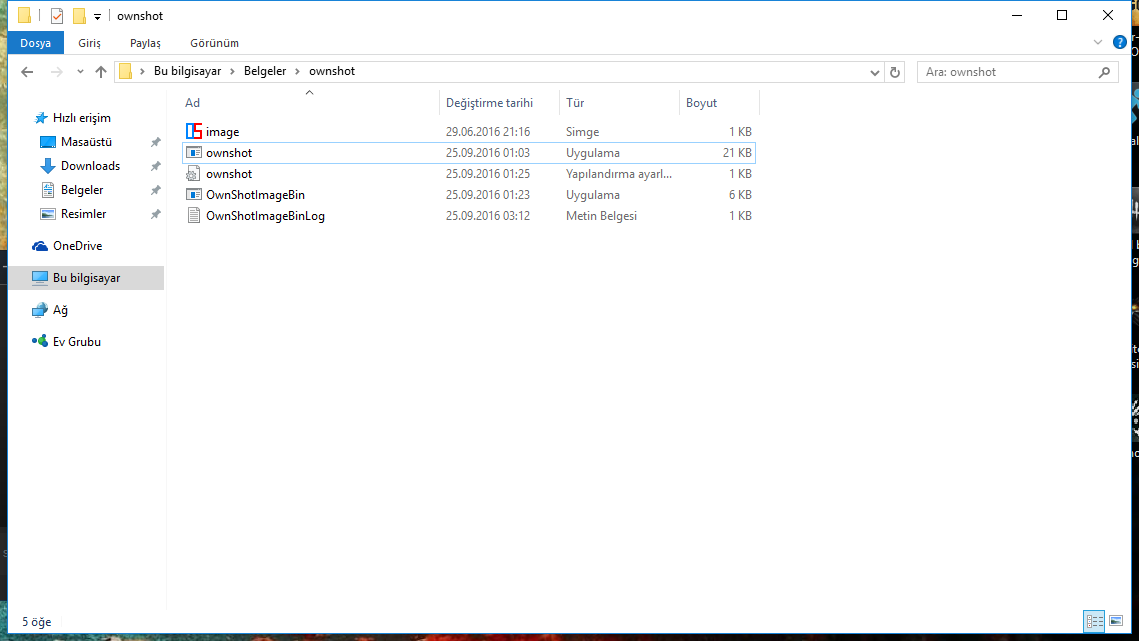The height and width of the screenshot is (641, 1139).
Task: Click the pin icon beside Masaüstü
Action: [x=155, y=142]
